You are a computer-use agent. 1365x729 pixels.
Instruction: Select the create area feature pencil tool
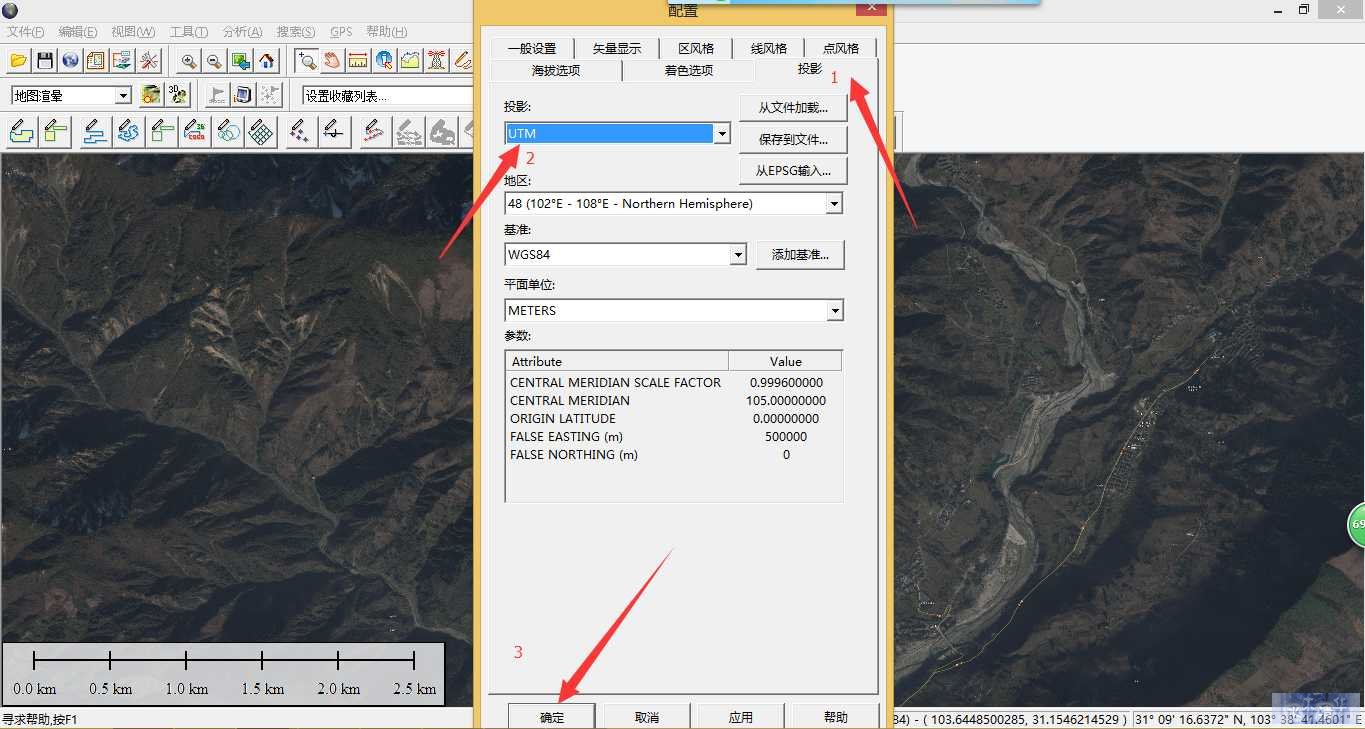[x=22, y=131]
